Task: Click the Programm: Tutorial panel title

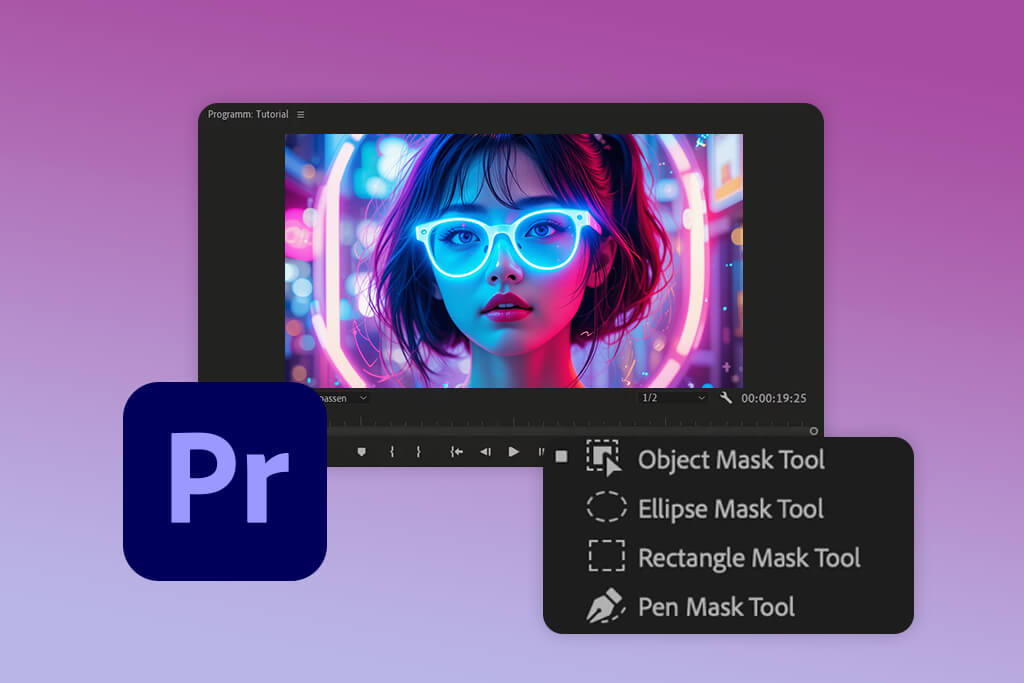Action: (x=248, y=114)
